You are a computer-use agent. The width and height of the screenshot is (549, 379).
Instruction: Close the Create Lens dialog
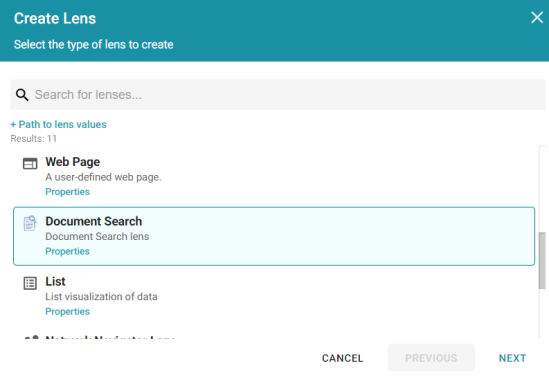(x=537, y=18)
